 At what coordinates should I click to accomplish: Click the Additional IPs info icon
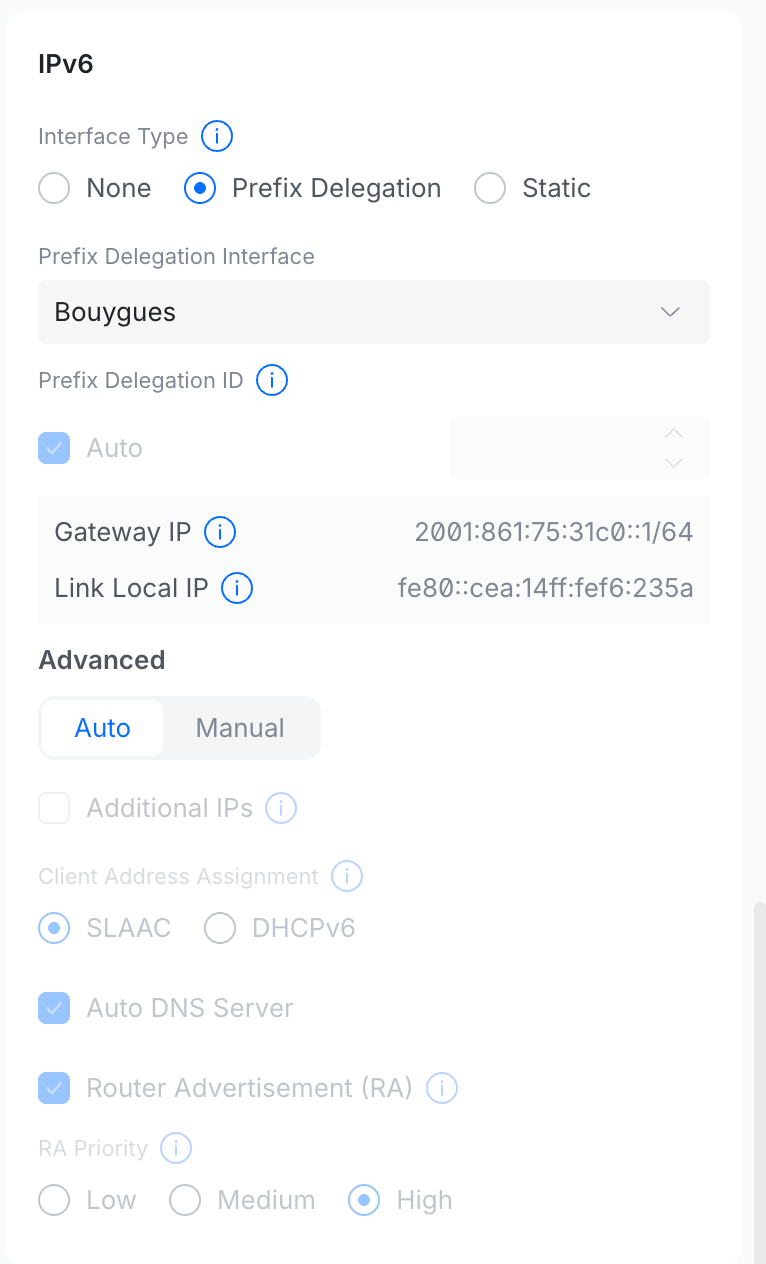click(281, 808)
